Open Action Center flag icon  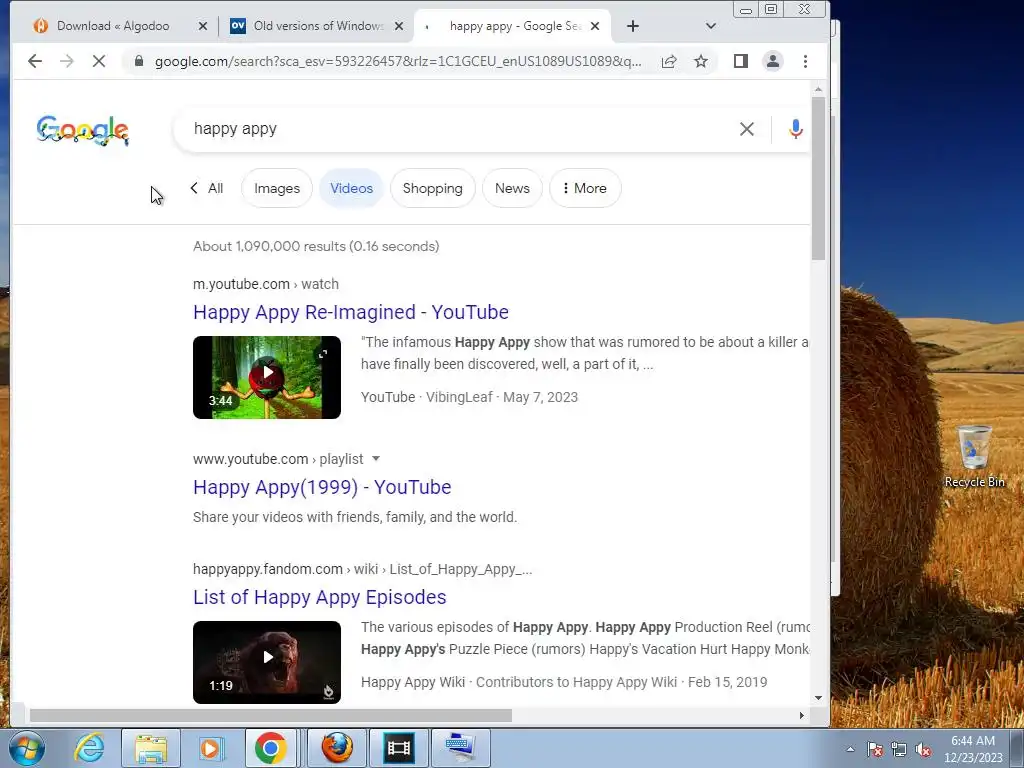click(875, 749)
